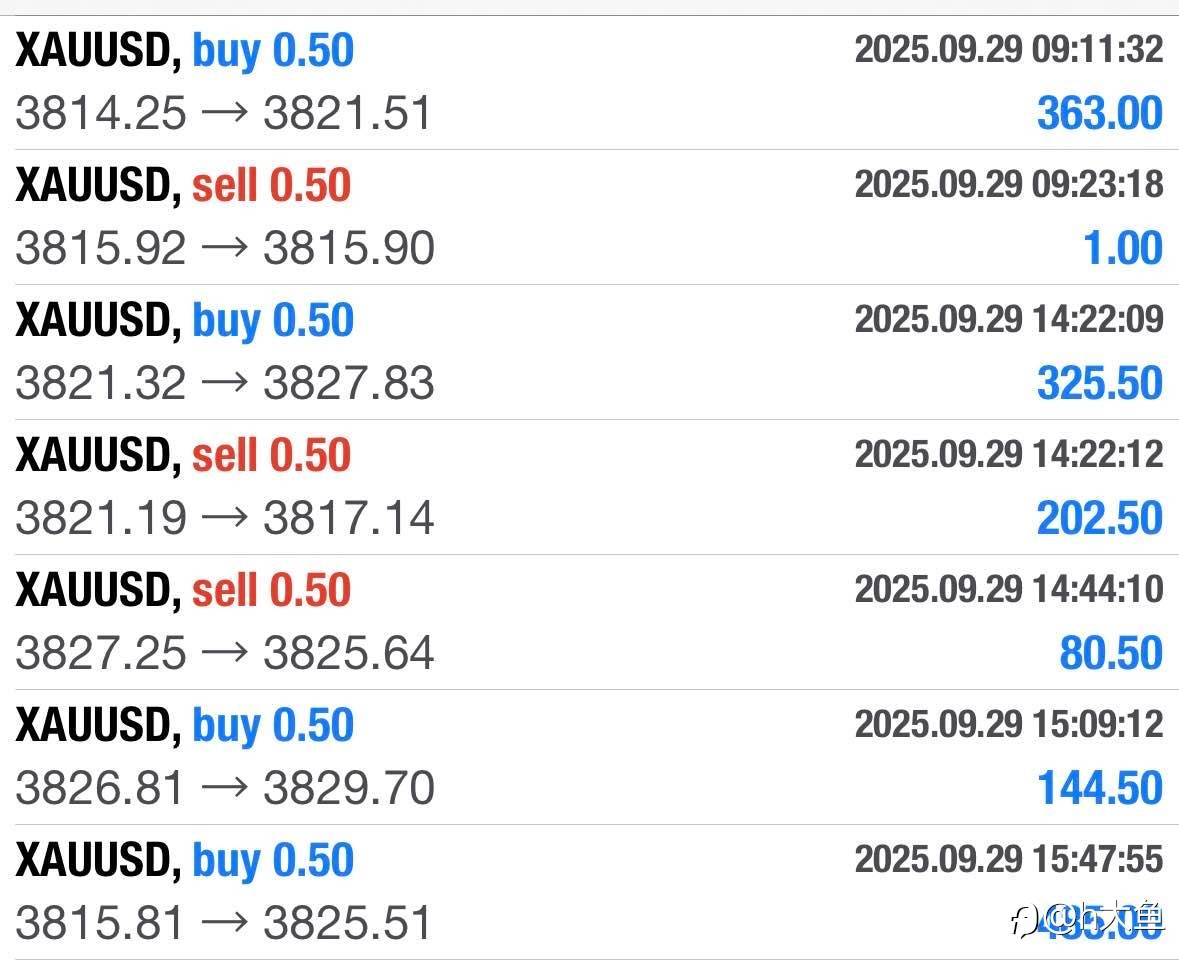This screenshot has height=973, width=1179.
Task: Click the 363.00 profit value
Action: coord(1099,113)
